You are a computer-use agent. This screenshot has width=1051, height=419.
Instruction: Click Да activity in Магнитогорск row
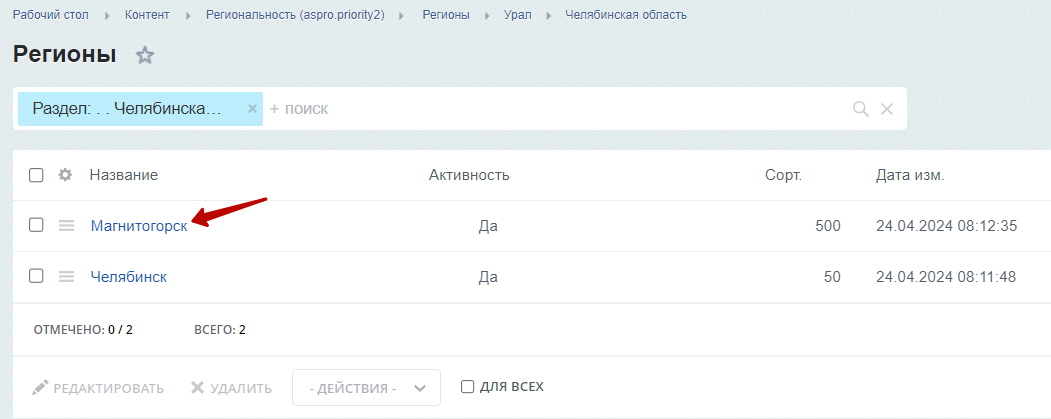(x=488, y=226)
